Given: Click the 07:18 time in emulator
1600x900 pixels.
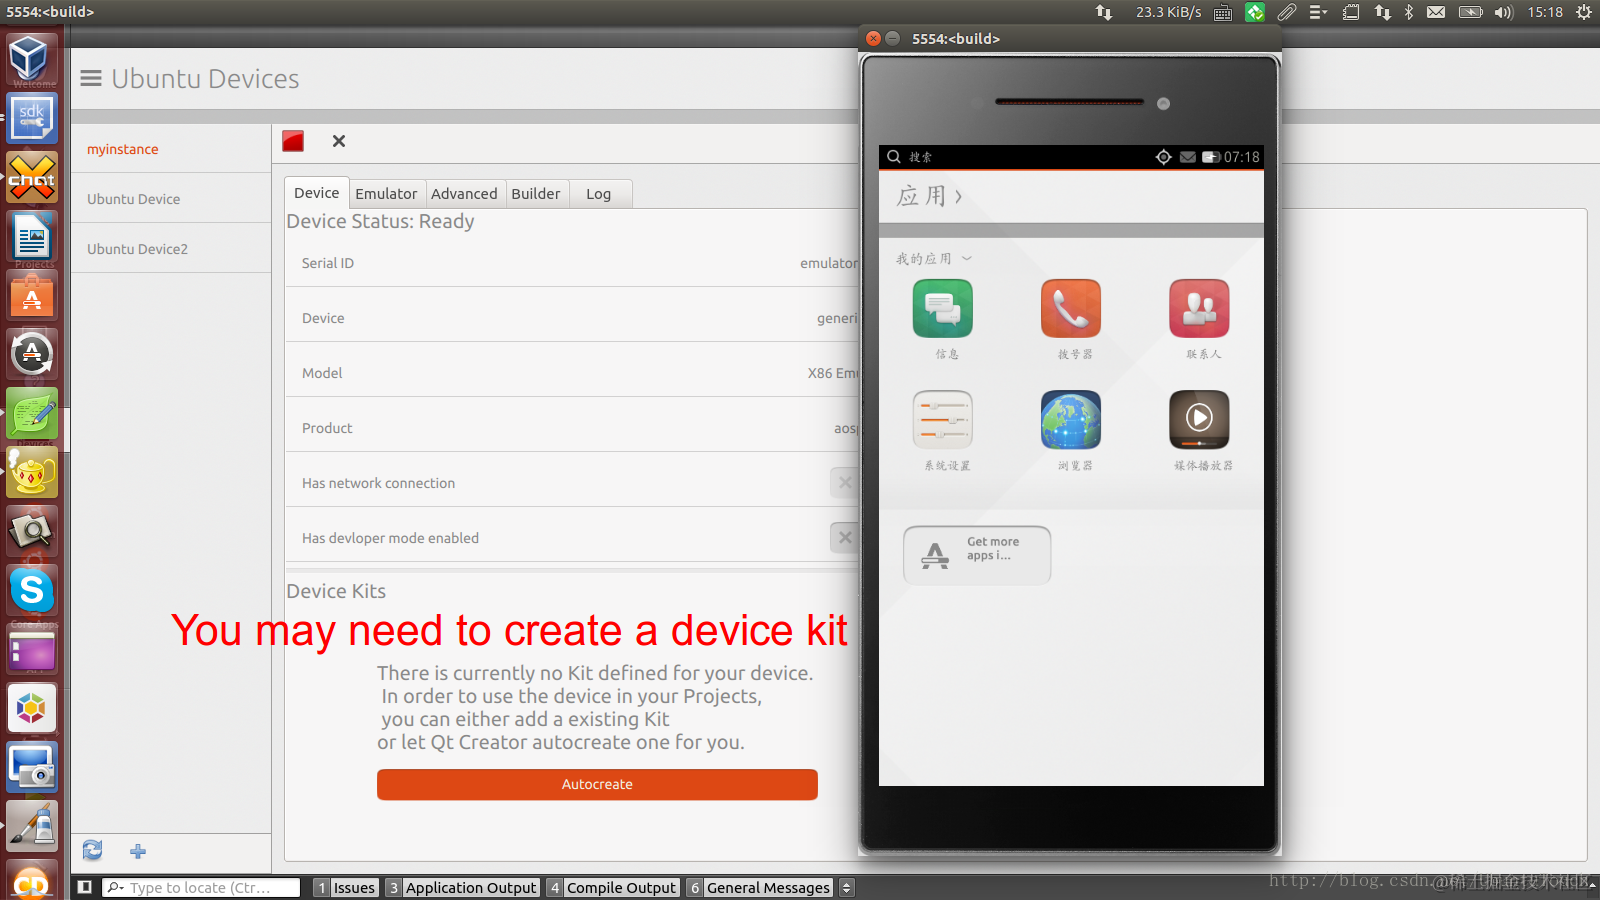Looking at the screenshot, I should coord(1241,157).
